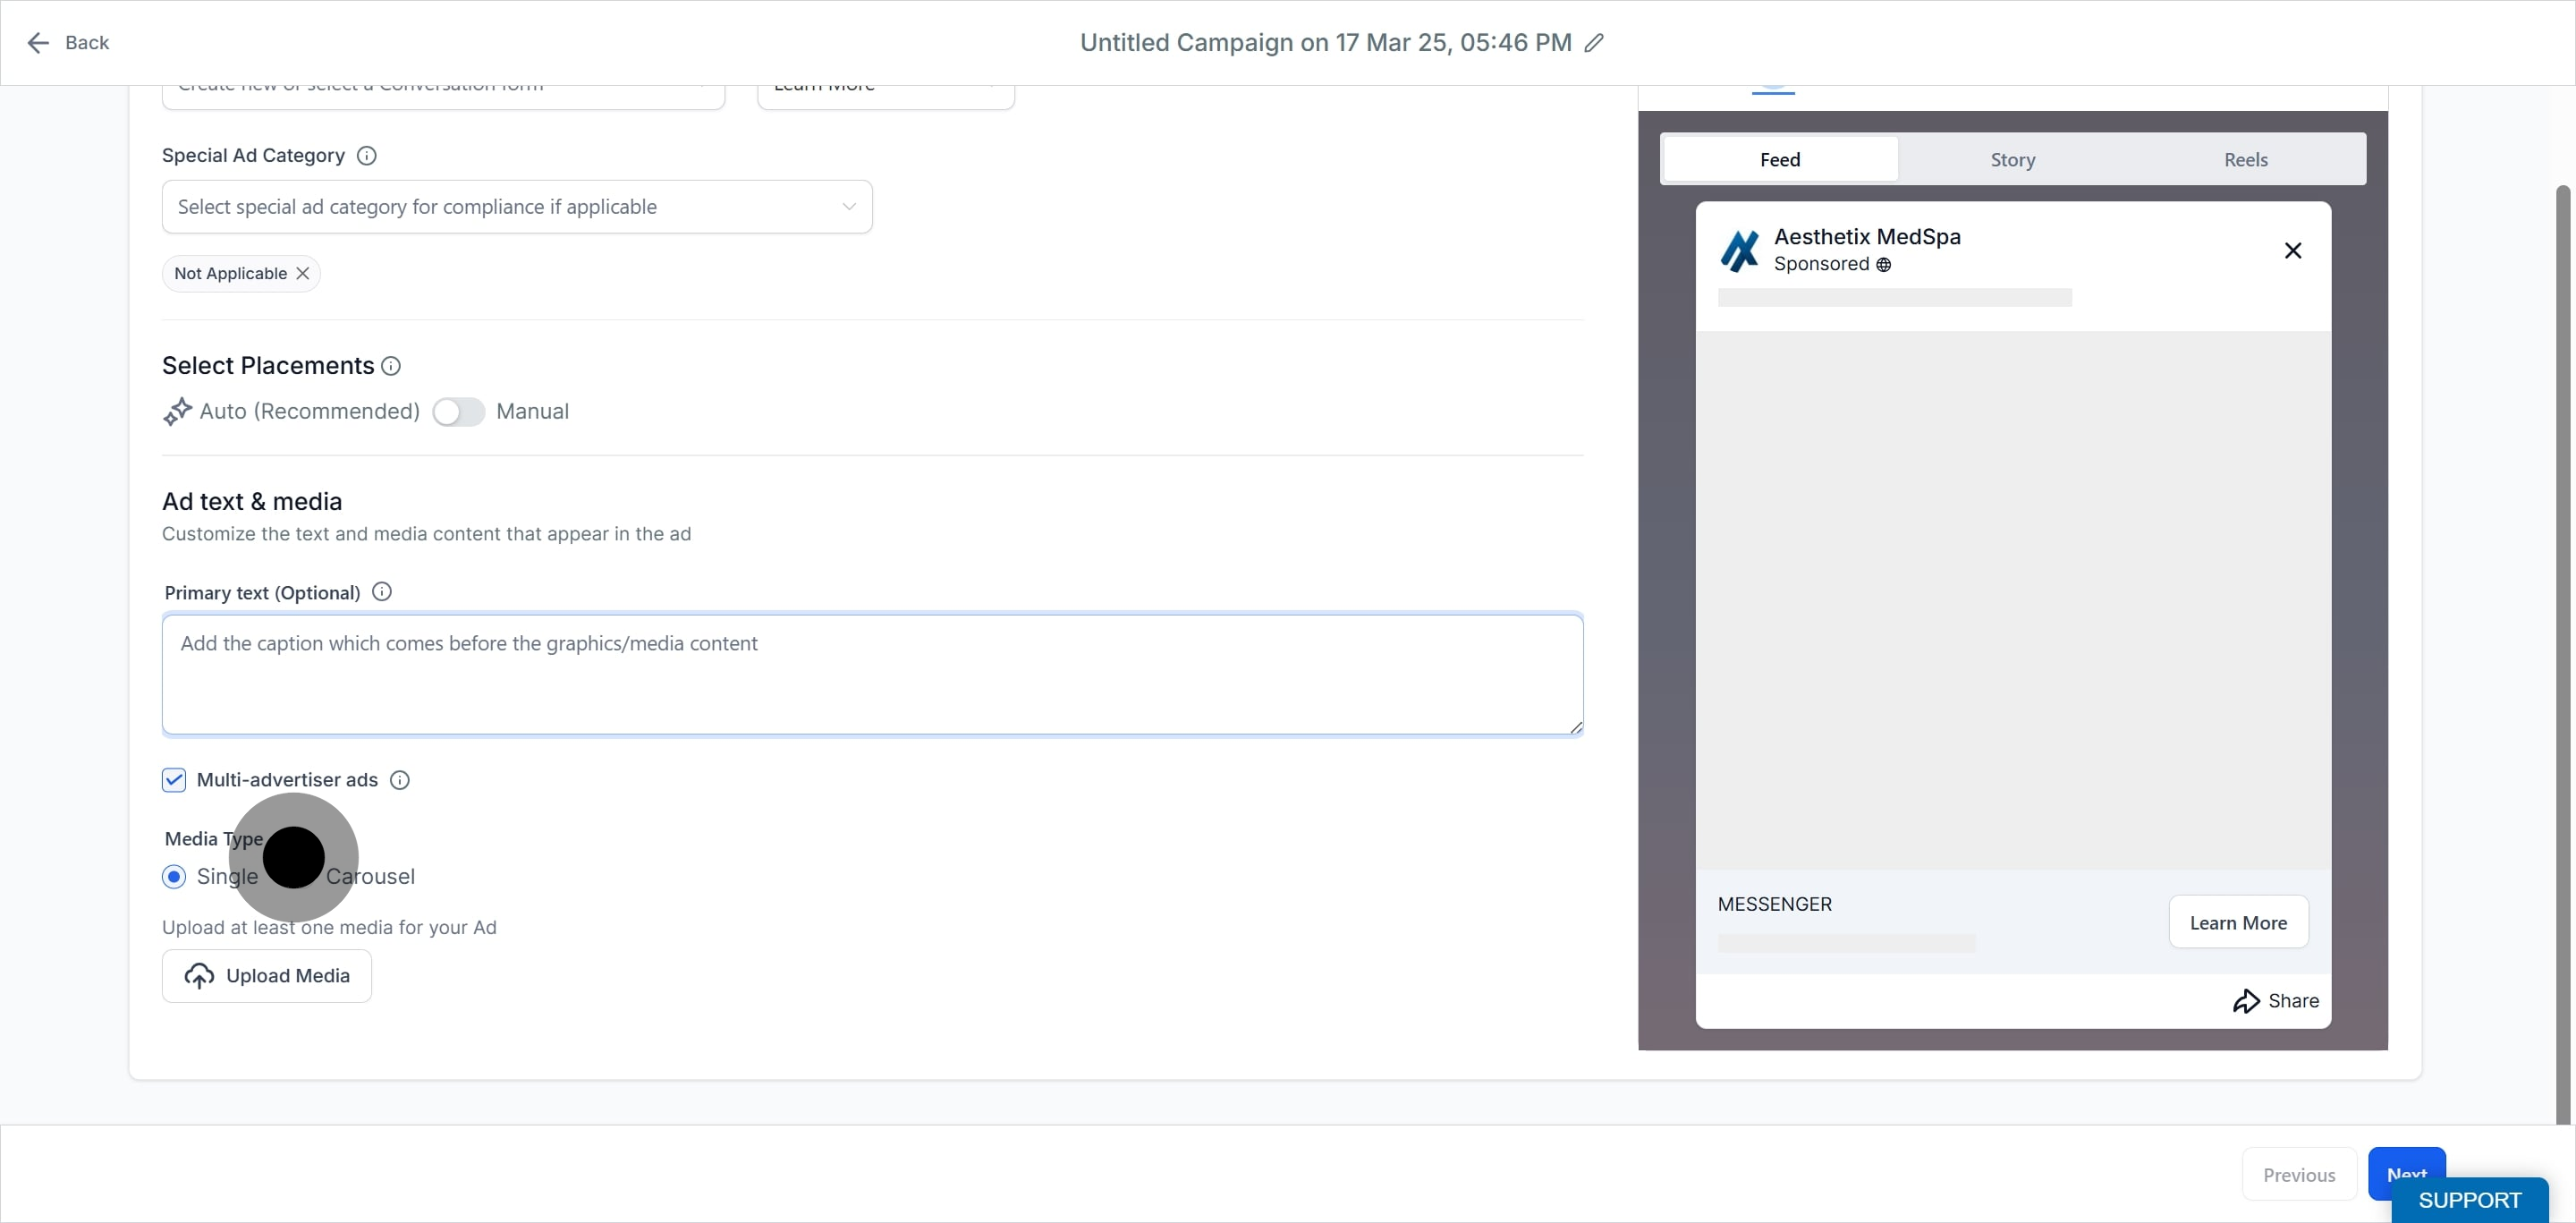The height and width of the screenshot is (1223, 2576).
Task: Switch preview to the Story tab
Action: click(x=2012, y=160)
